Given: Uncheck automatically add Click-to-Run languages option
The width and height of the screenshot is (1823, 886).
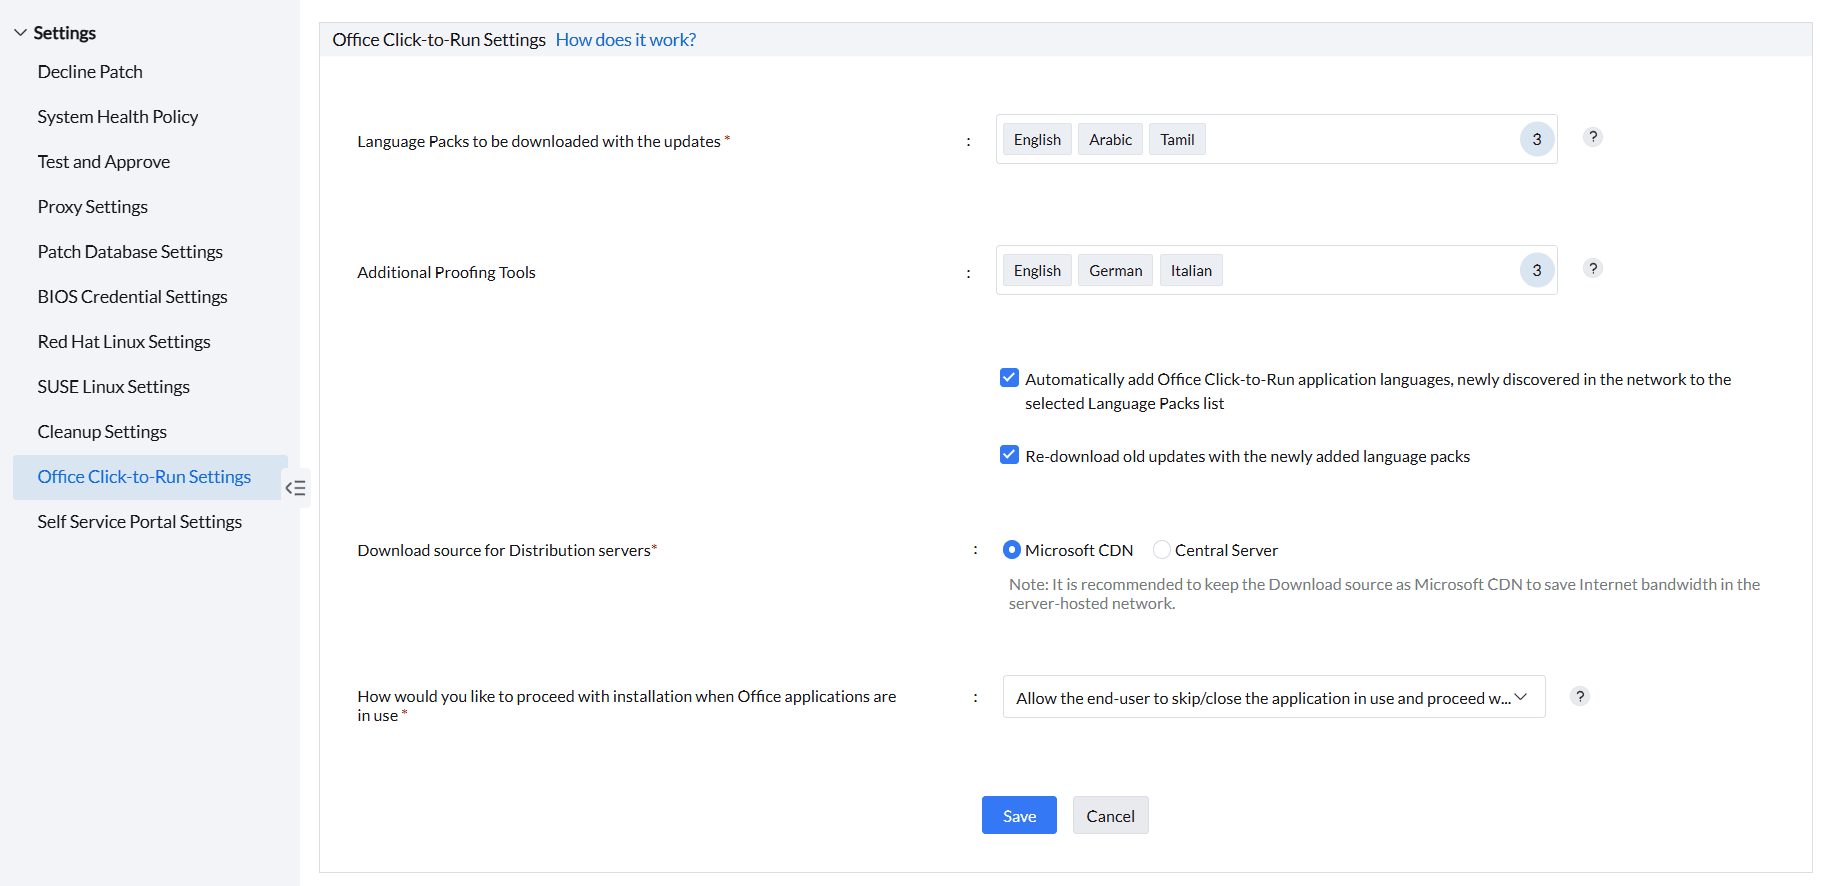Looking at the screenshot, I should tap(1010, 378).
